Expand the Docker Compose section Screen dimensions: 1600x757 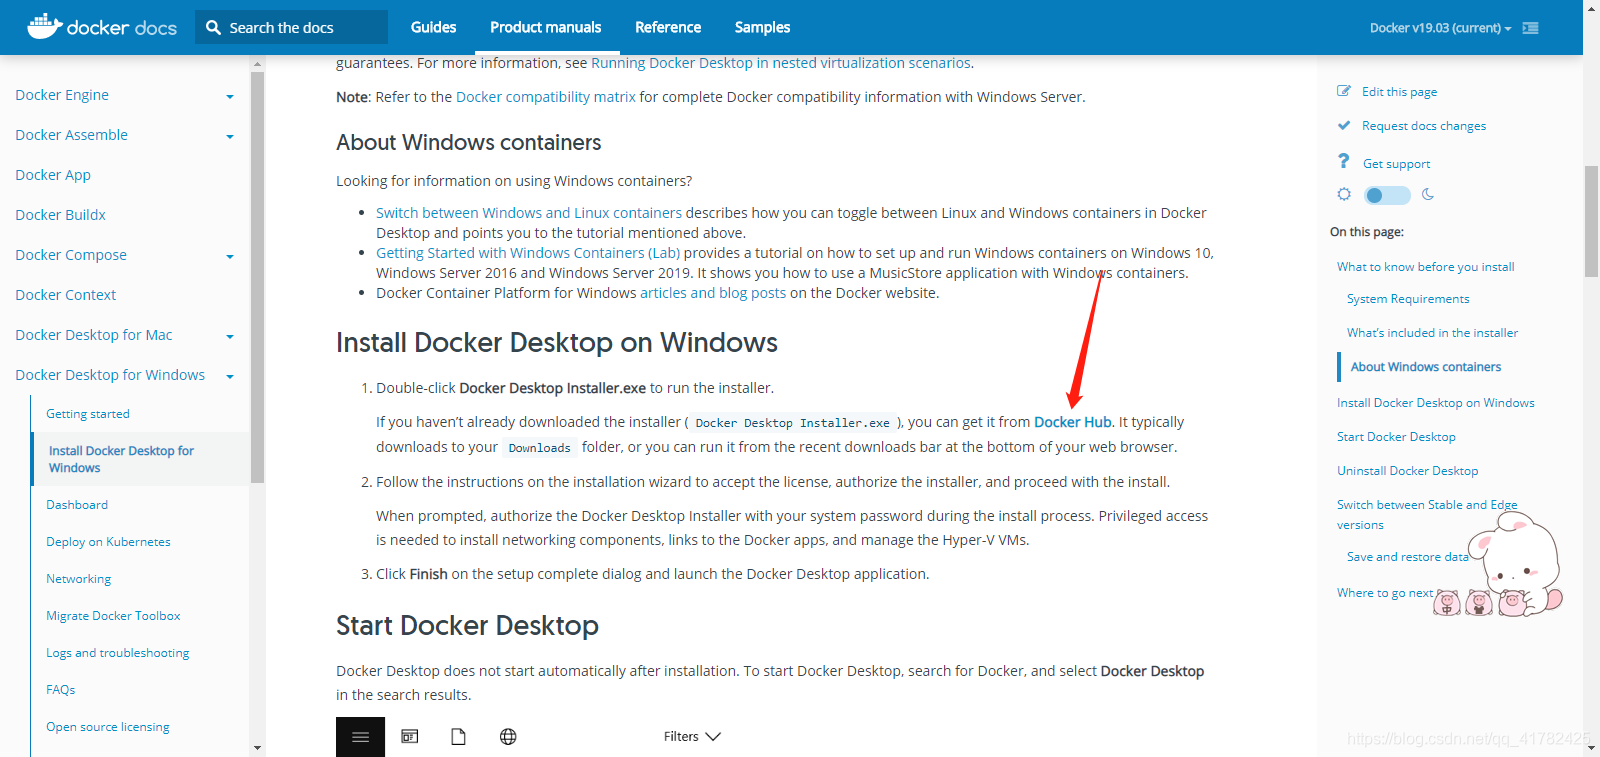coord(230,257)
